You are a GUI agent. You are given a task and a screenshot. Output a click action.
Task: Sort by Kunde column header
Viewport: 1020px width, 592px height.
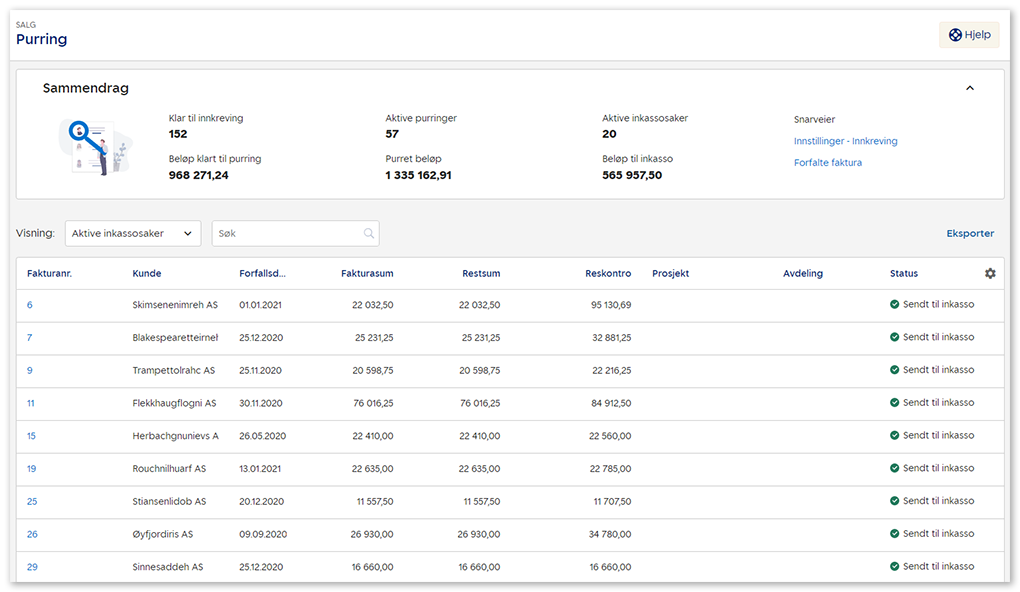[x=147, y=274]
